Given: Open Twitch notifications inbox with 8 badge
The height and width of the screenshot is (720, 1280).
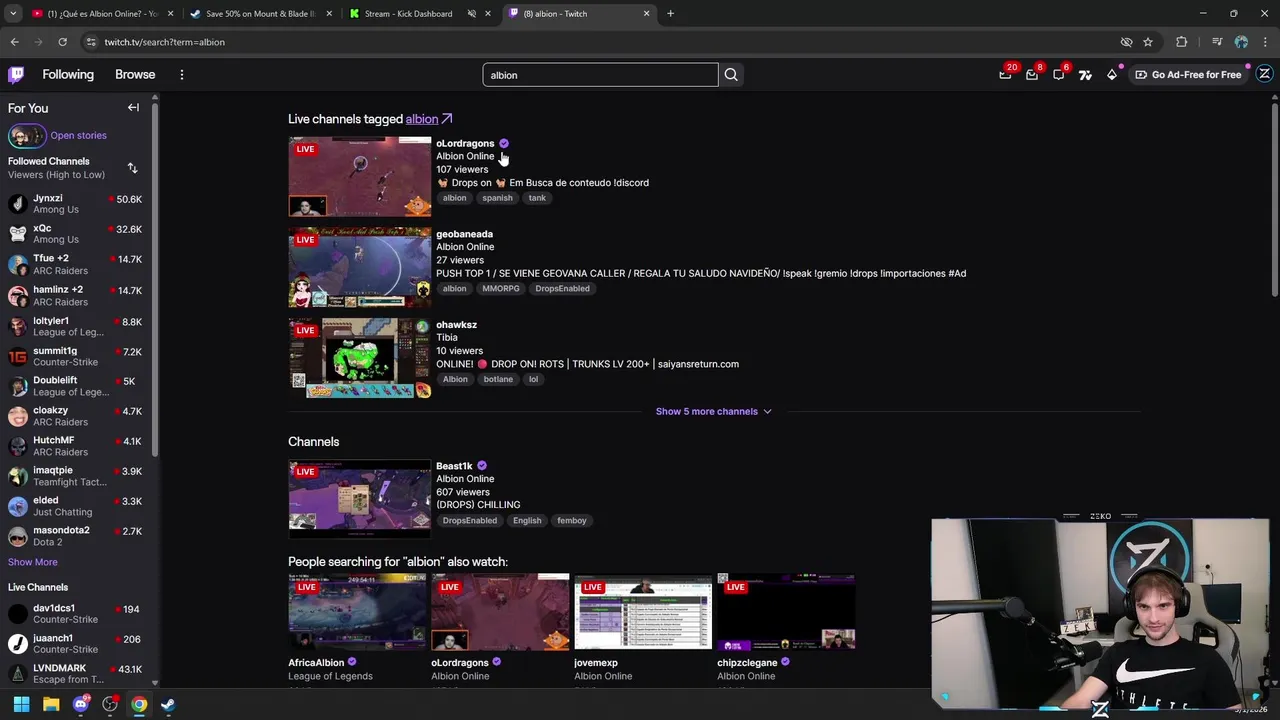Looking at the screenshot, I should coord(1032,75).
